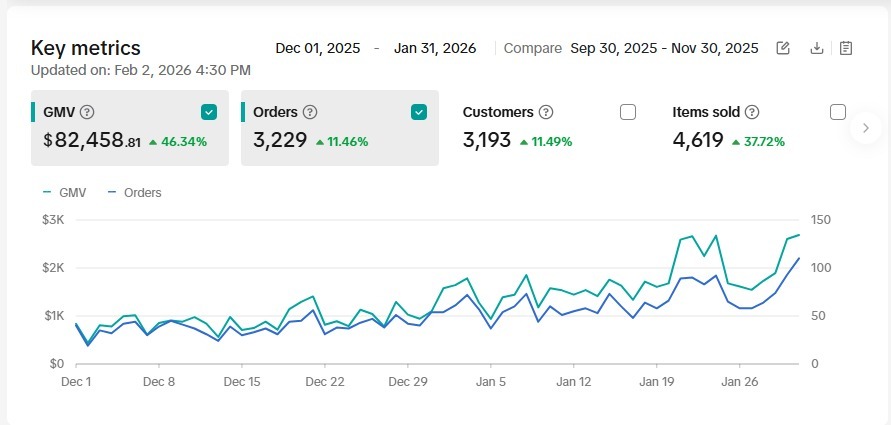Screen dimensions: 891x425
Task: Open the clipboard report icon
Action: [846, 48]
